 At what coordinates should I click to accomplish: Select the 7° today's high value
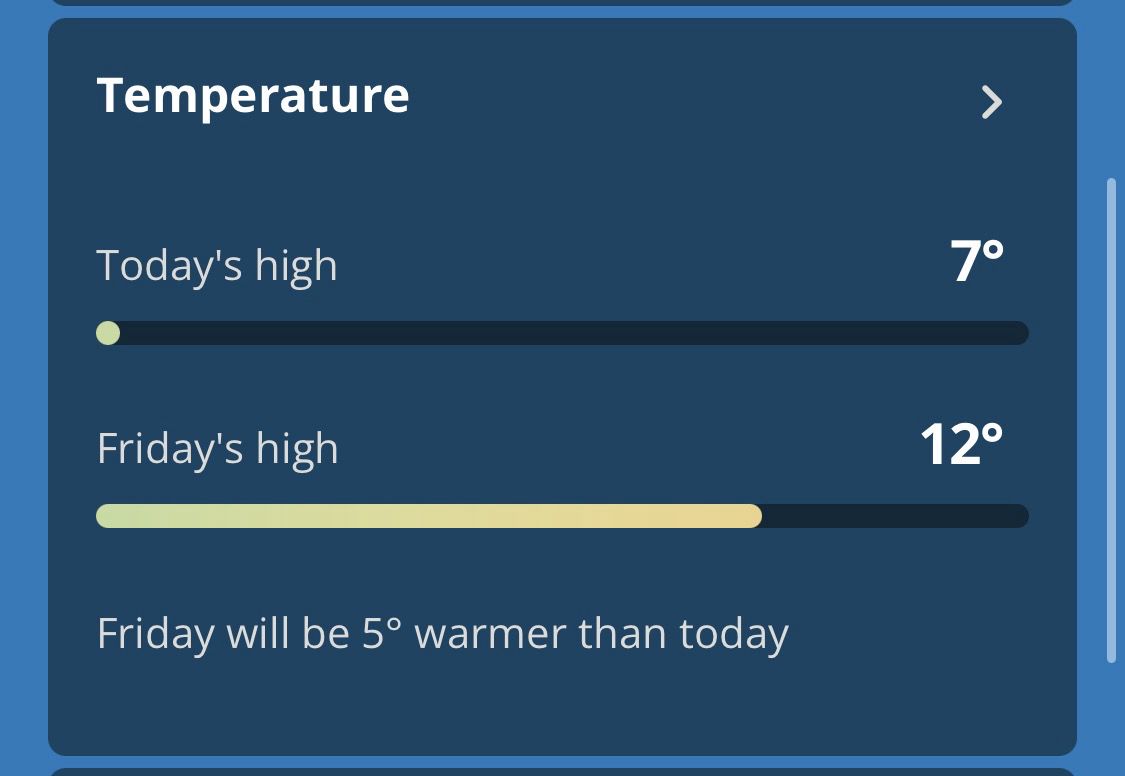click(x=977, y=262)
